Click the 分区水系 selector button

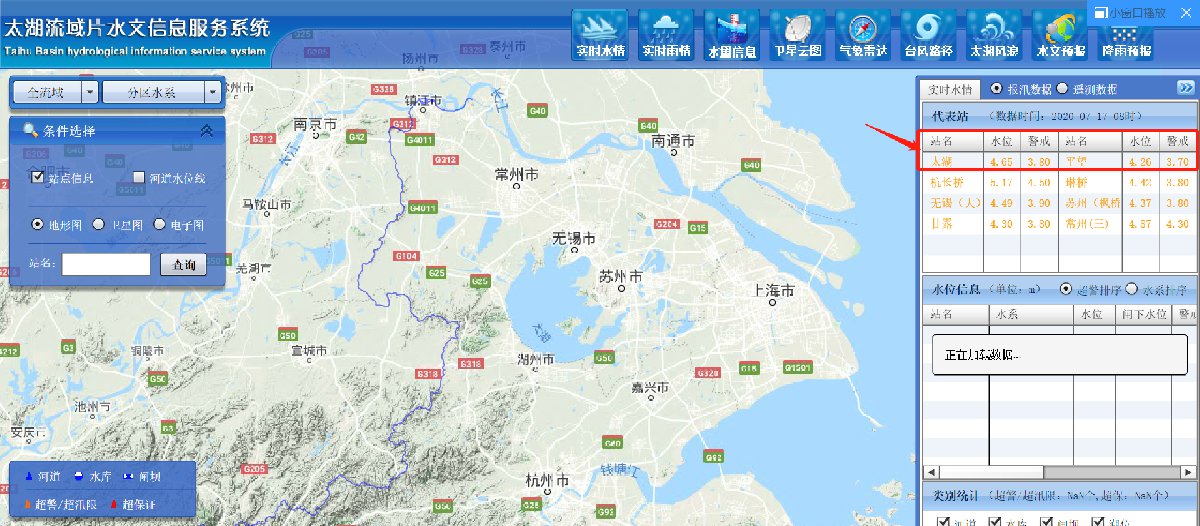pyautogui.click(x=153, y=92)
